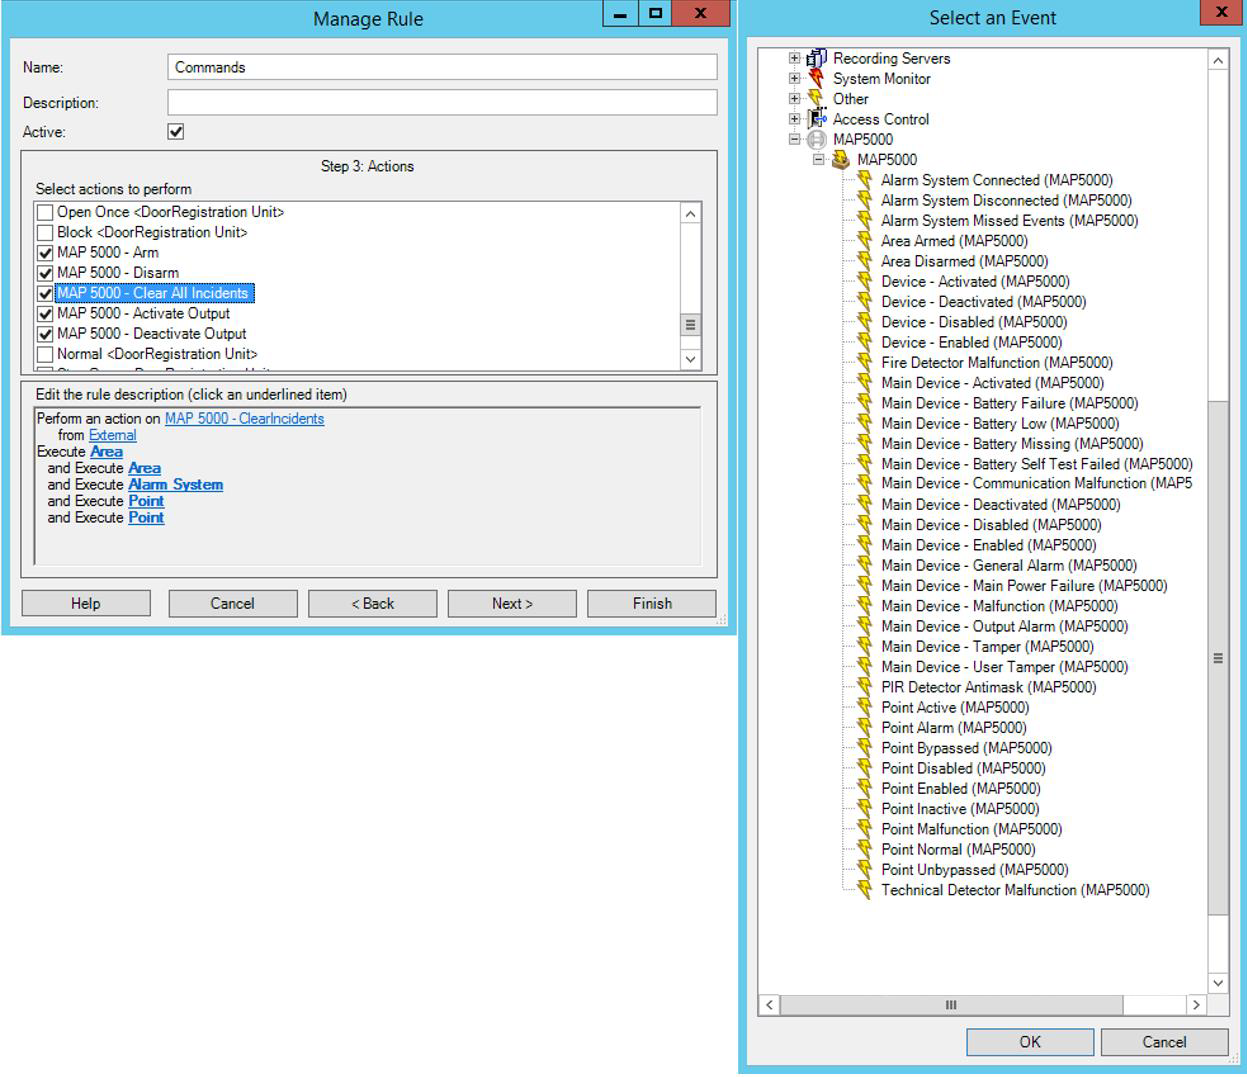The image size is (1247, 1077).
Task: Click the Alarm System link
Action: click(175, 484)
